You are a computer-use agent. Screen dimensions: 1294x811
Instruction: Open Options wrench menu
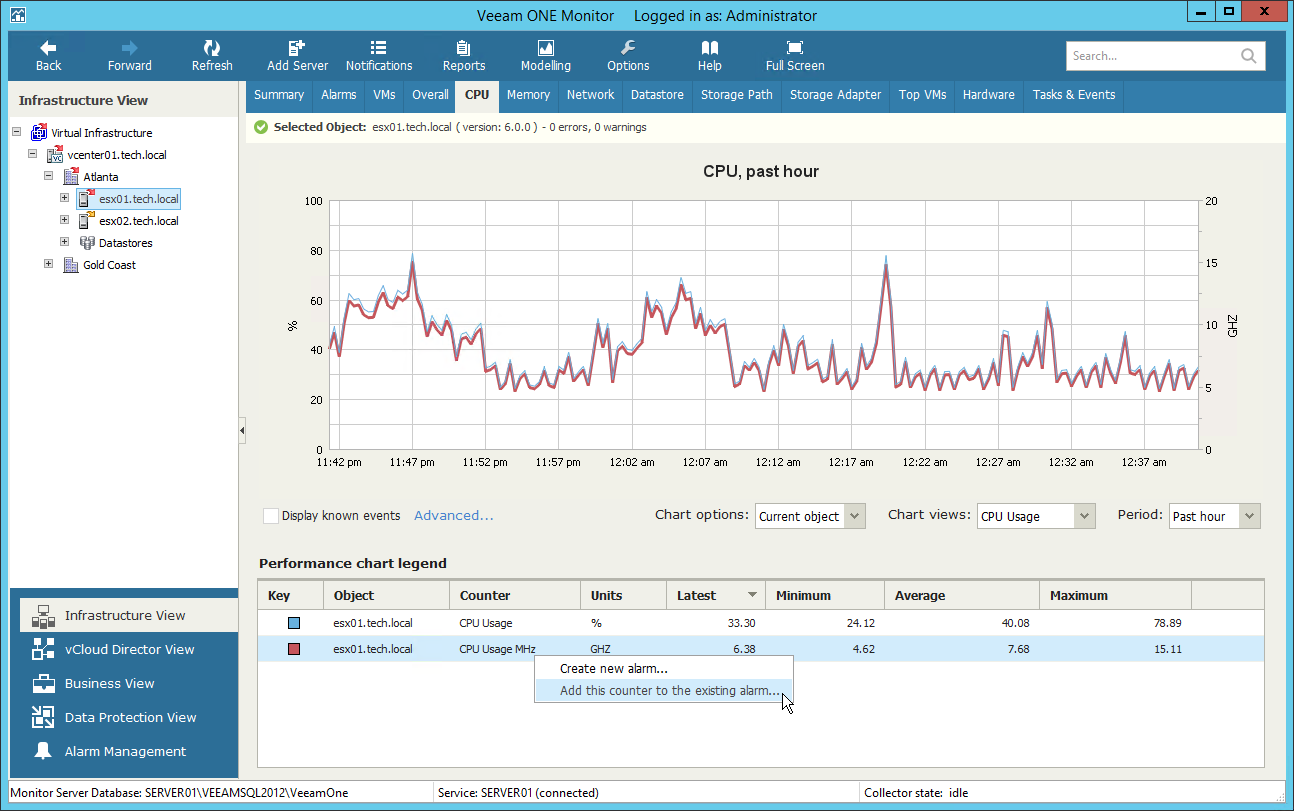[x=628, y=55]
